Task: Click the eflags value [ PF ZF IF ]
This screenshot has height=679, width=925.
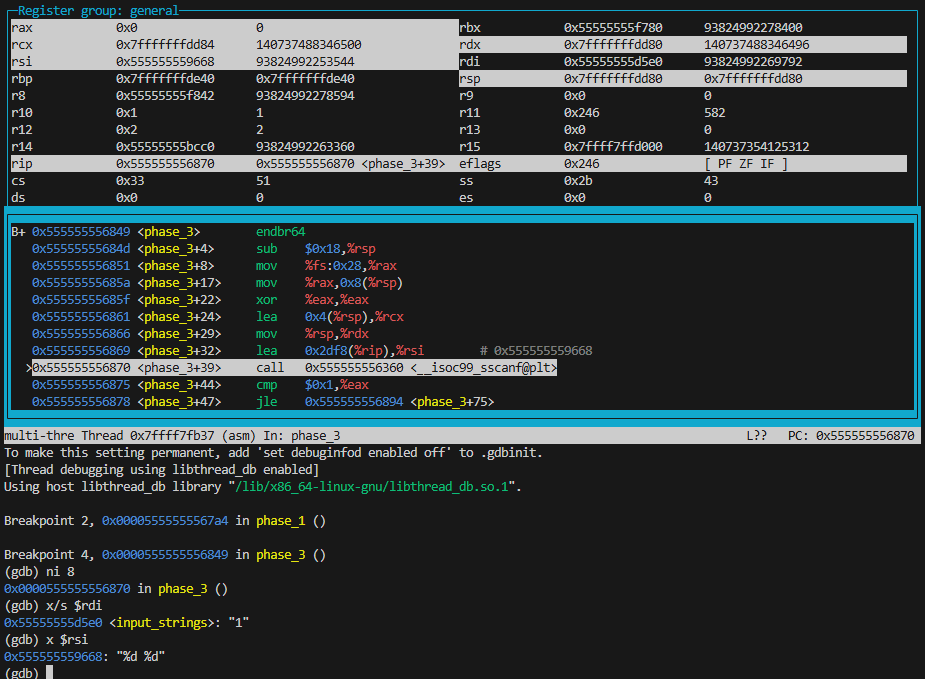Action: click(x=745, y=163)
